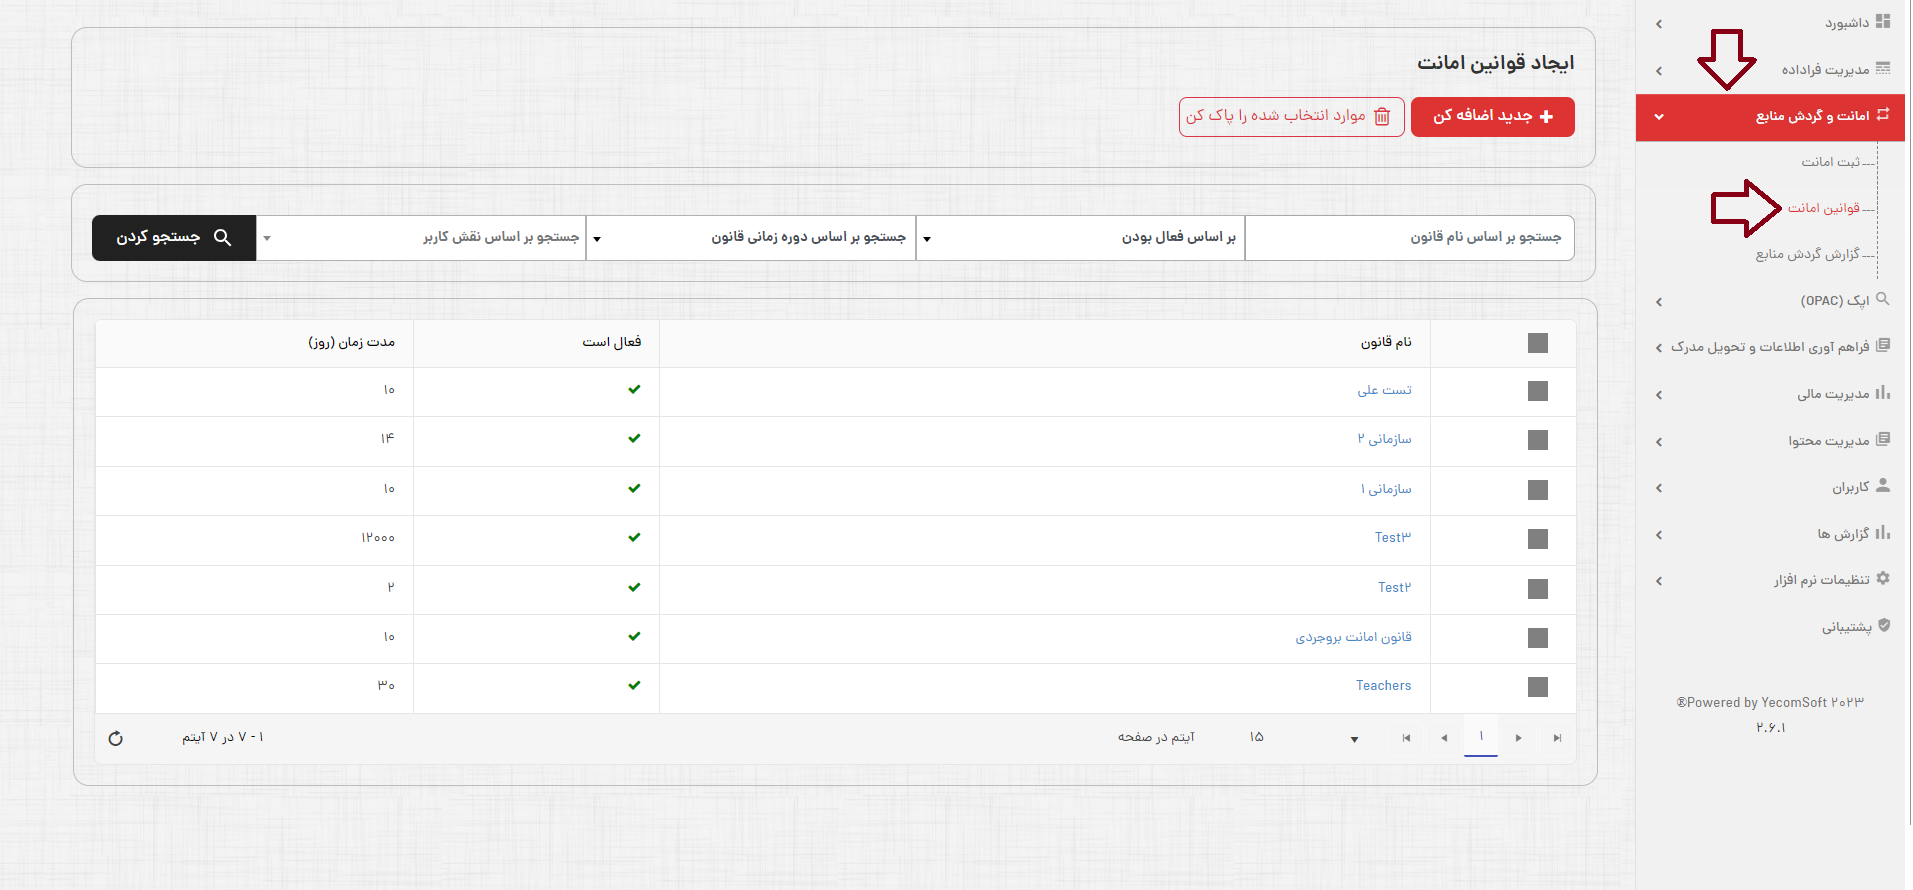
Task: Go to the next page arrow
Action: [x=1518, y=738]
